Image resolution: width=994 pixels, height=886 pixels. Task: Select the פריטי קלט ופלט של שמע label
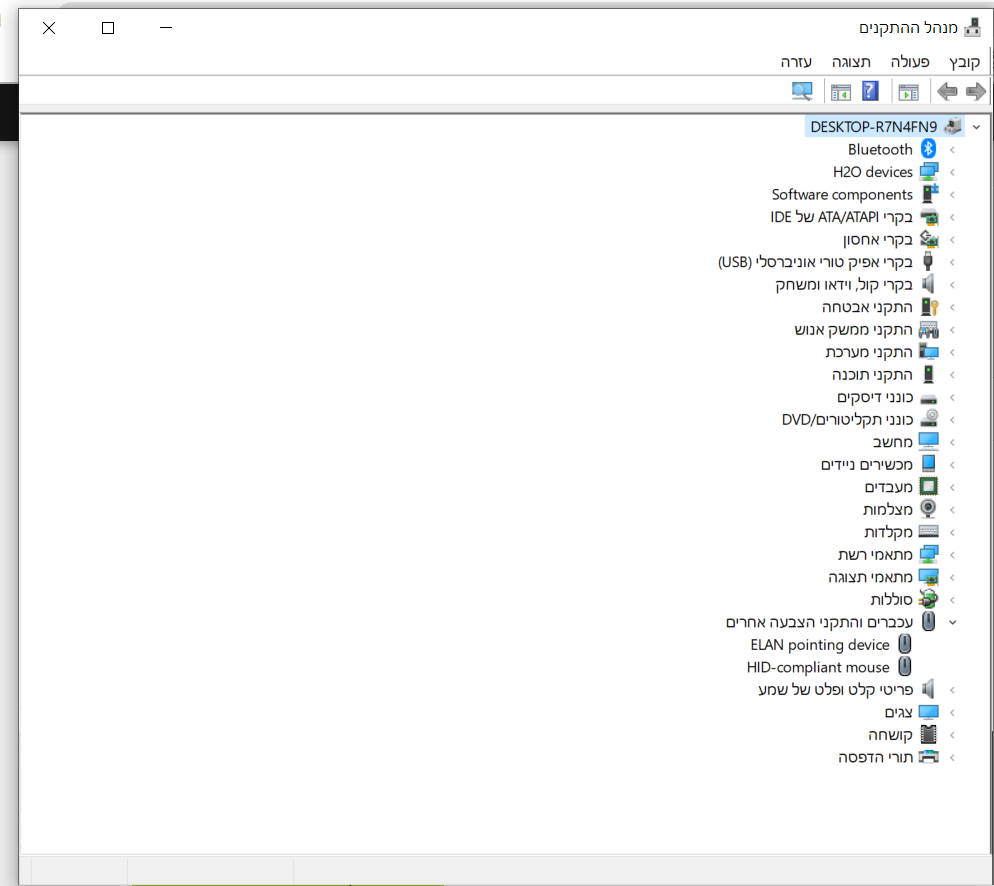[x=836, y=690]
